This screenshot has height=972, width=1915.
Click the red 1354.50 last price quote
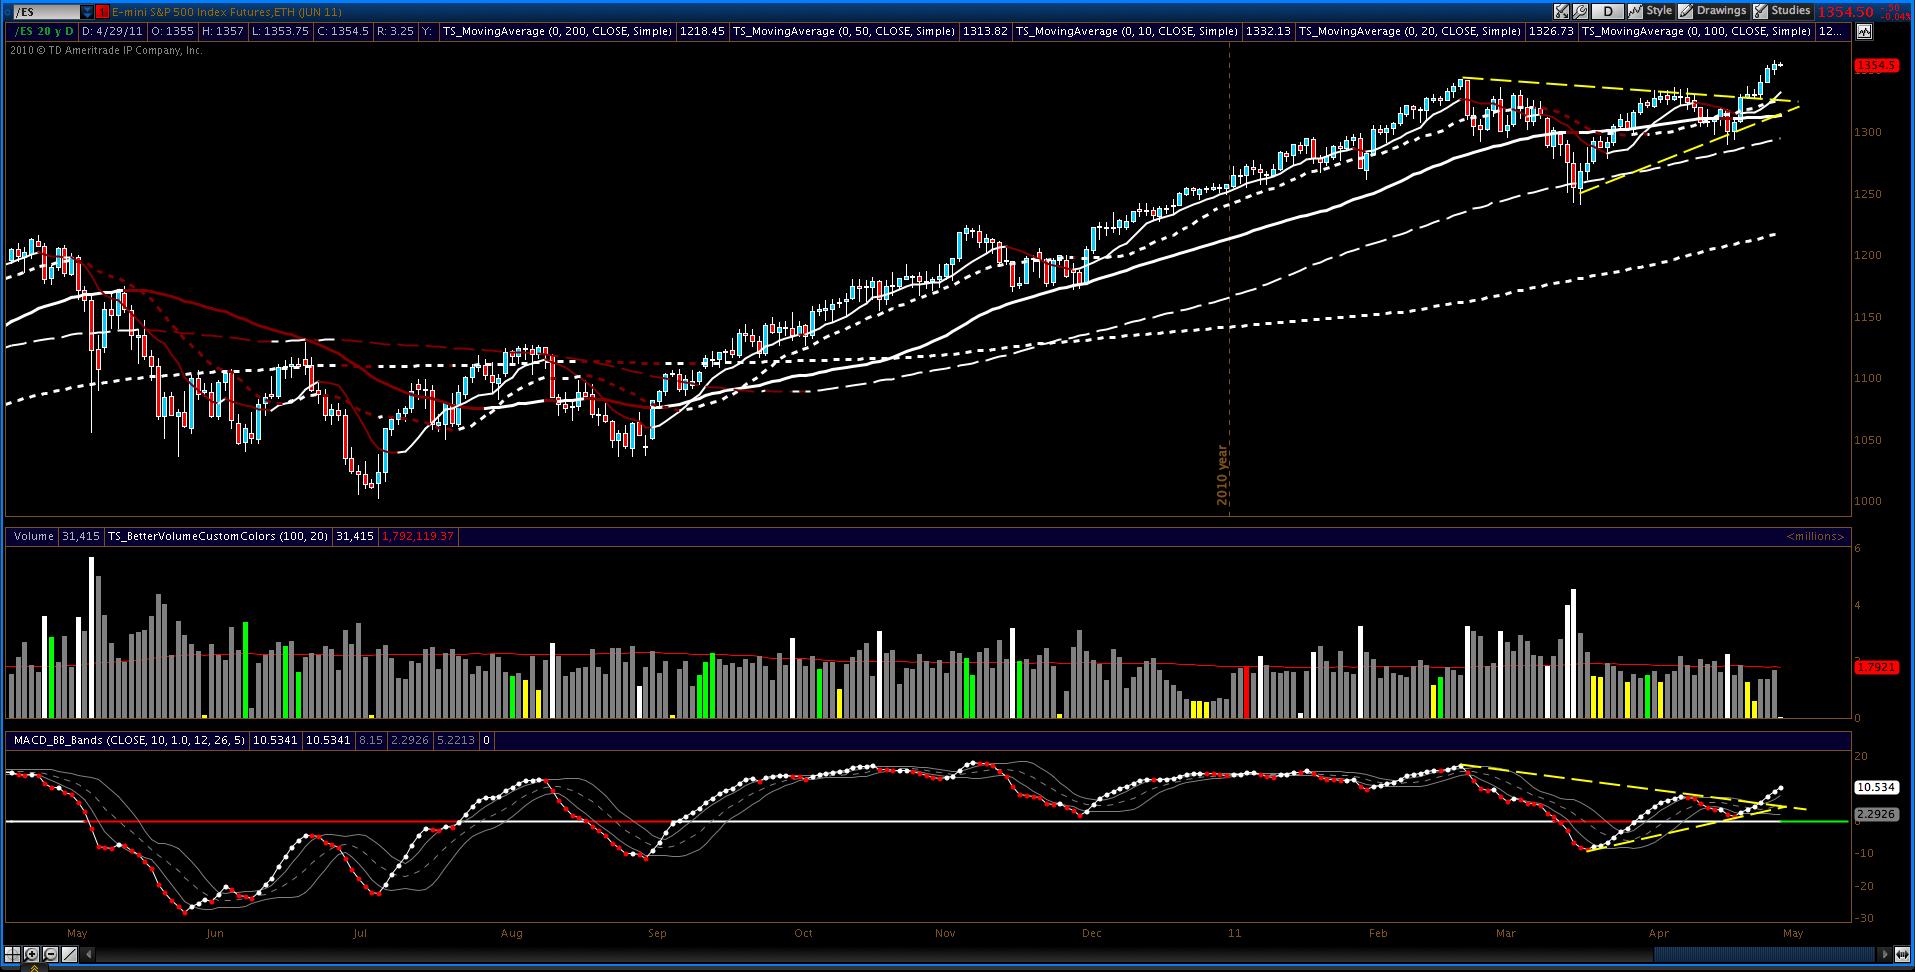coord(1845,12)
